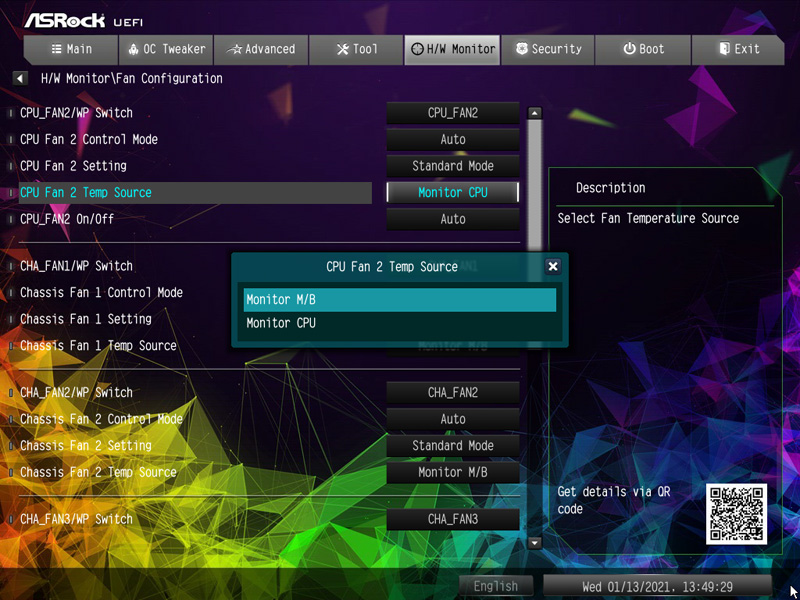The image size is (800, 600).
Task: Click 'Get details via QR code' text
Action: (614, 501)
